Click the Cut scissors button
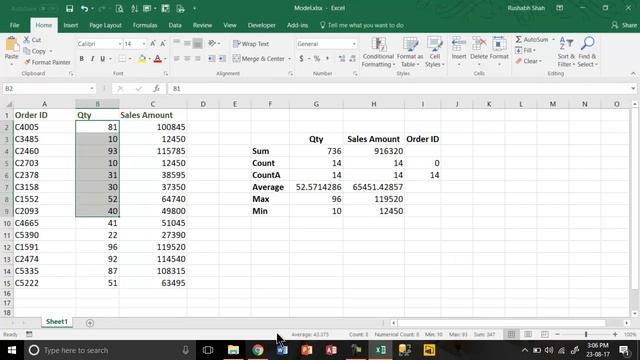640x360 pixels. [x=33, y=40]
